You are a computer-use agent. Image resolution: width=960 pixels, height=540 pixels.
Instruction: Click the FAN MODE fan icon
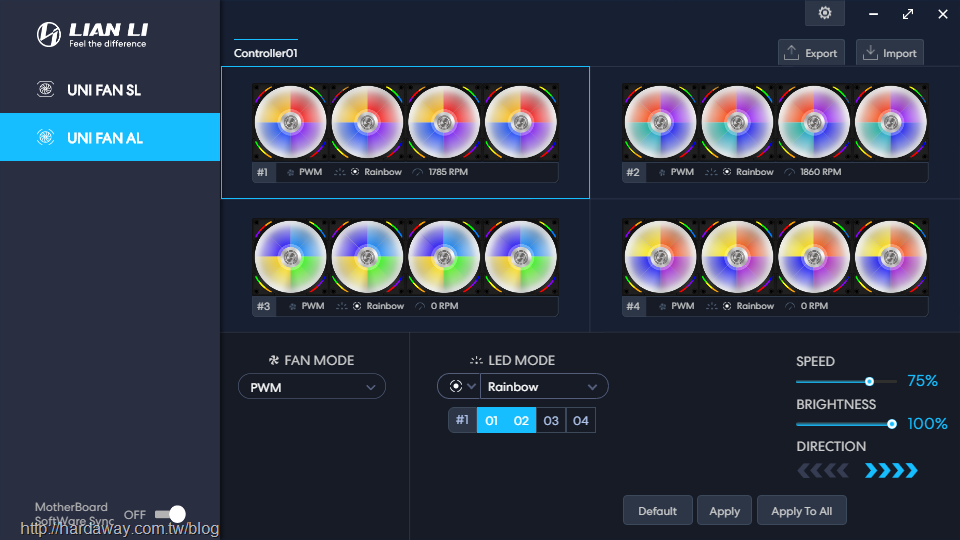[274, 360]
